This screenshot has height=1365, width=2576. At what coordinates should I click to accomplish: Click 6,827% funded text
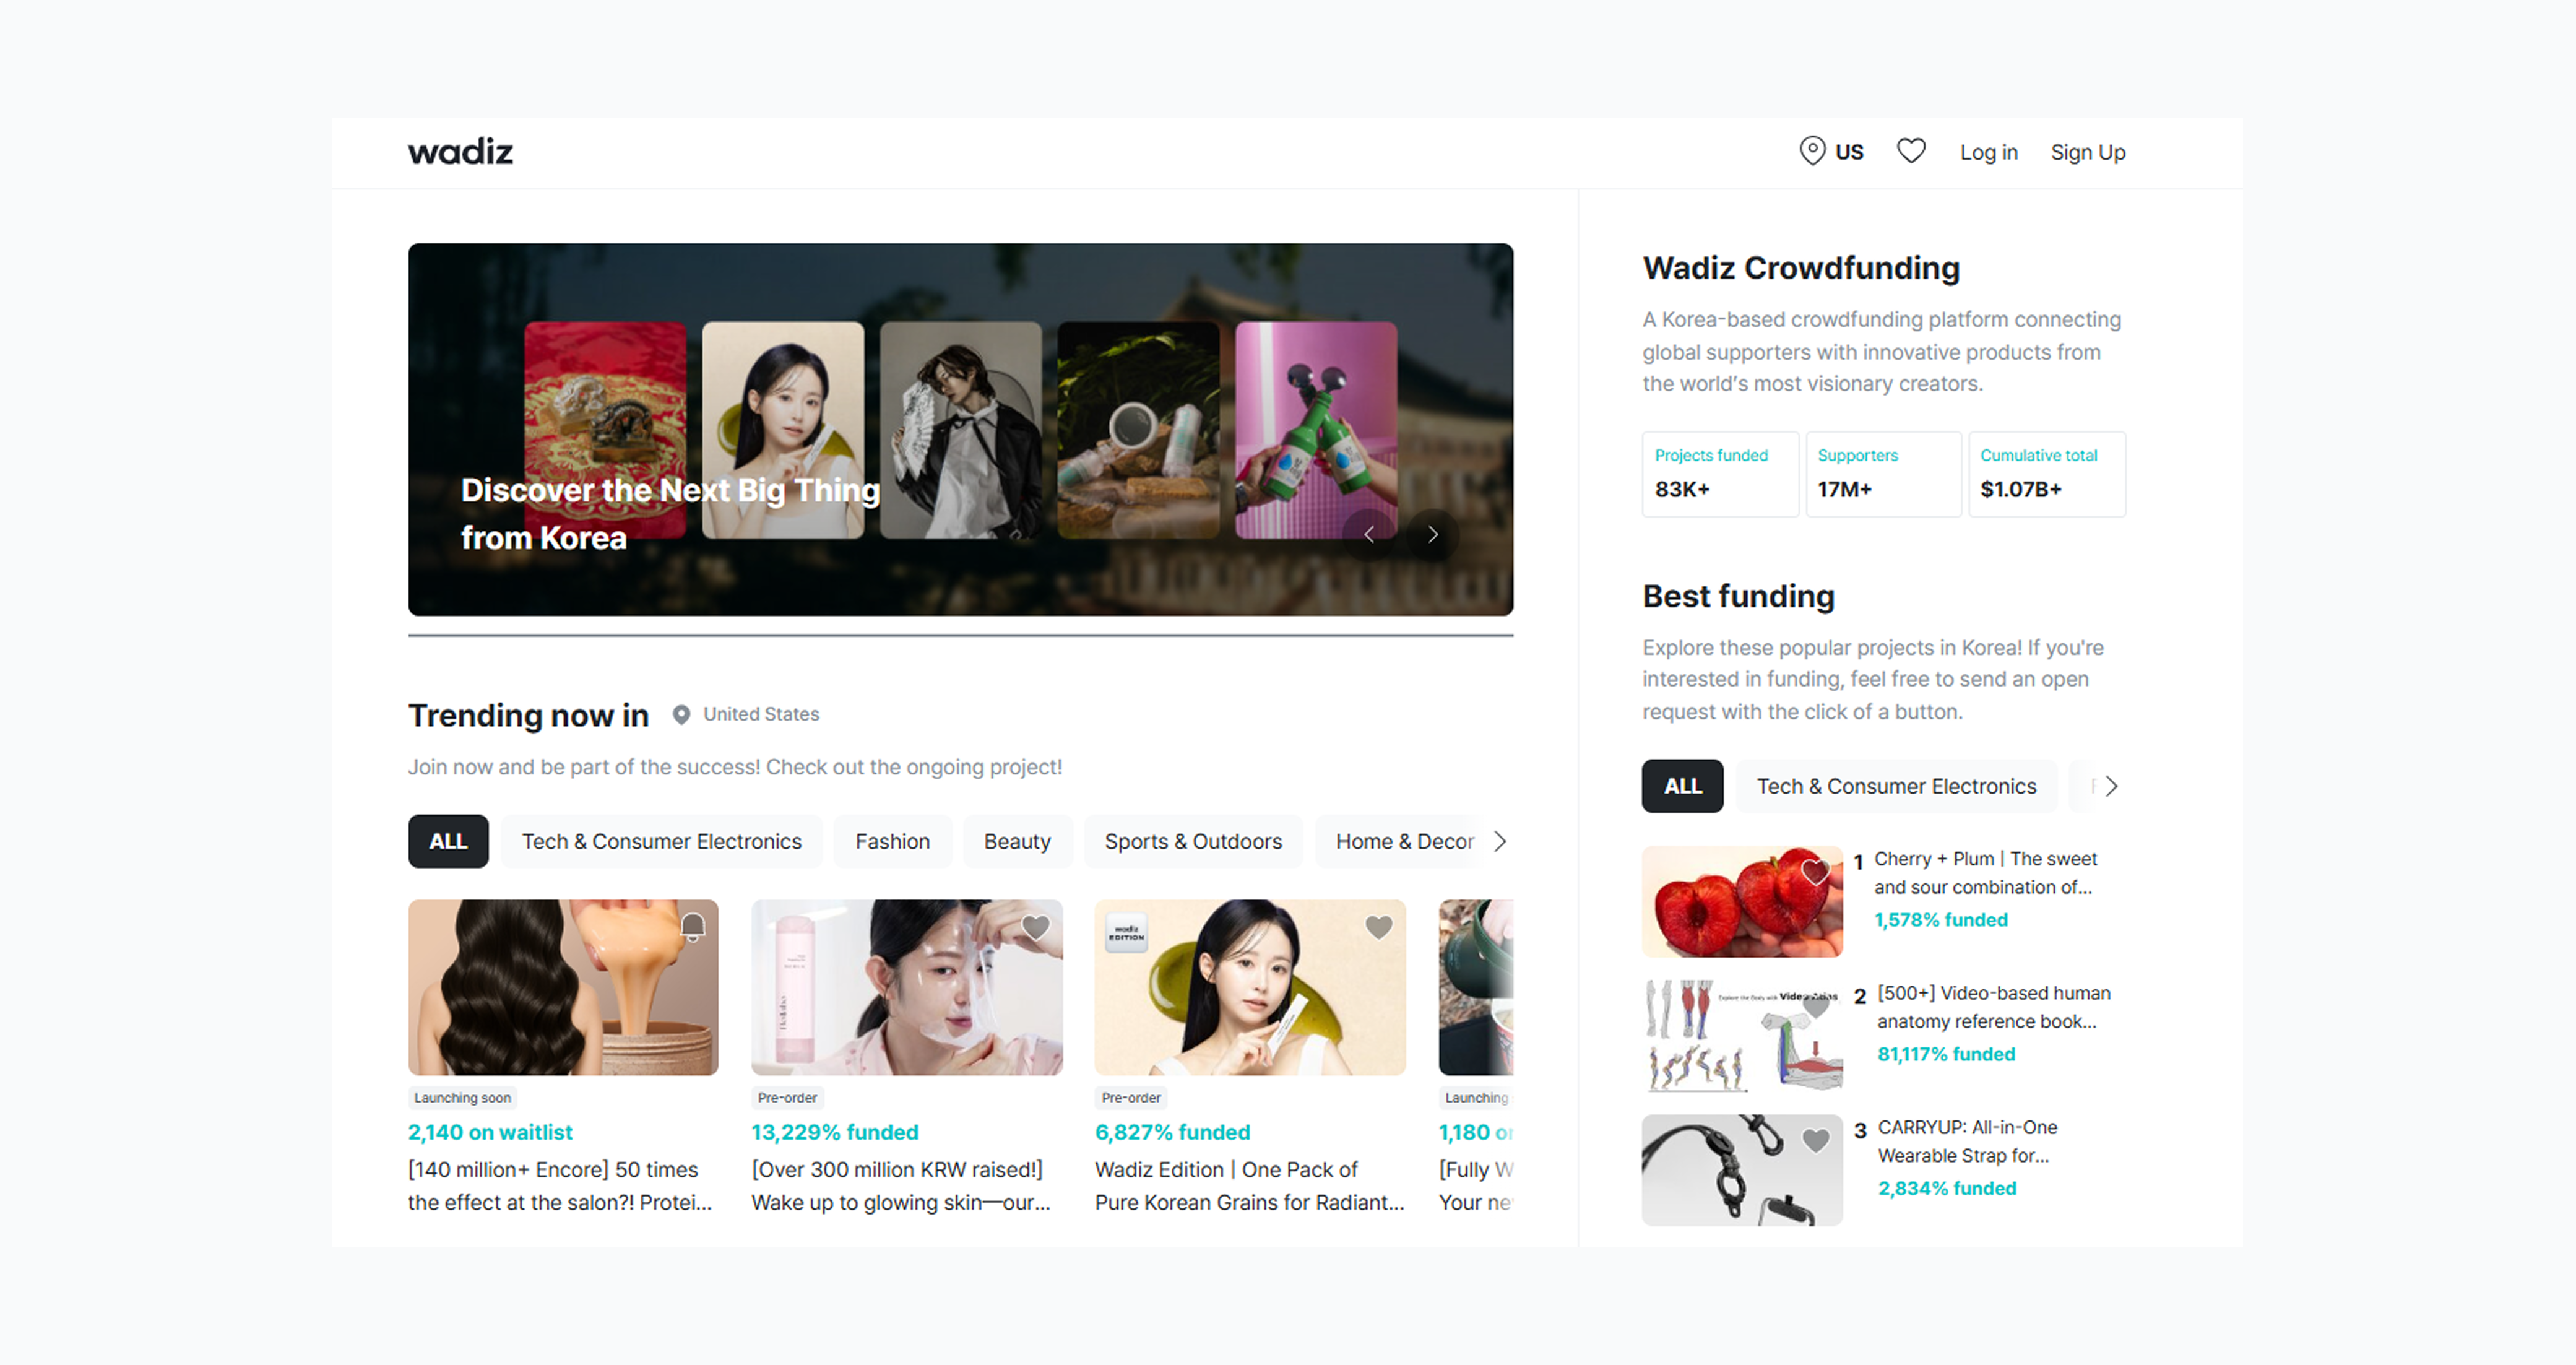point(1172,1132)
